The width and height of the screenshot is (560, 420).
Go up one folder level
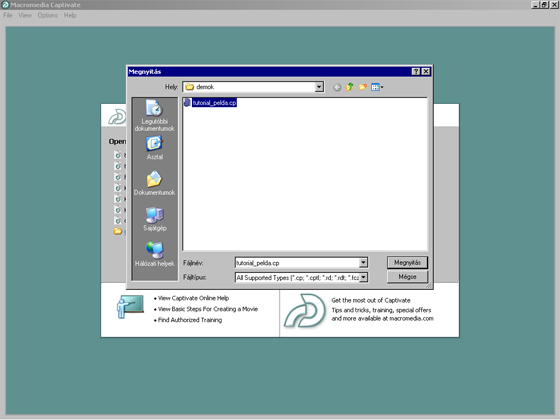tap(350, 87)
